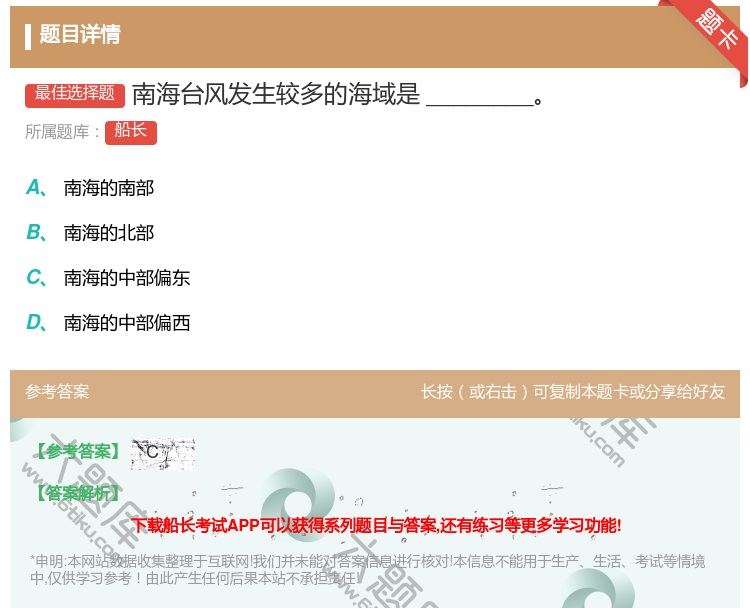Click the 最佳选择题 question type badge
This screenshot has height=608, width=750.
75,95
